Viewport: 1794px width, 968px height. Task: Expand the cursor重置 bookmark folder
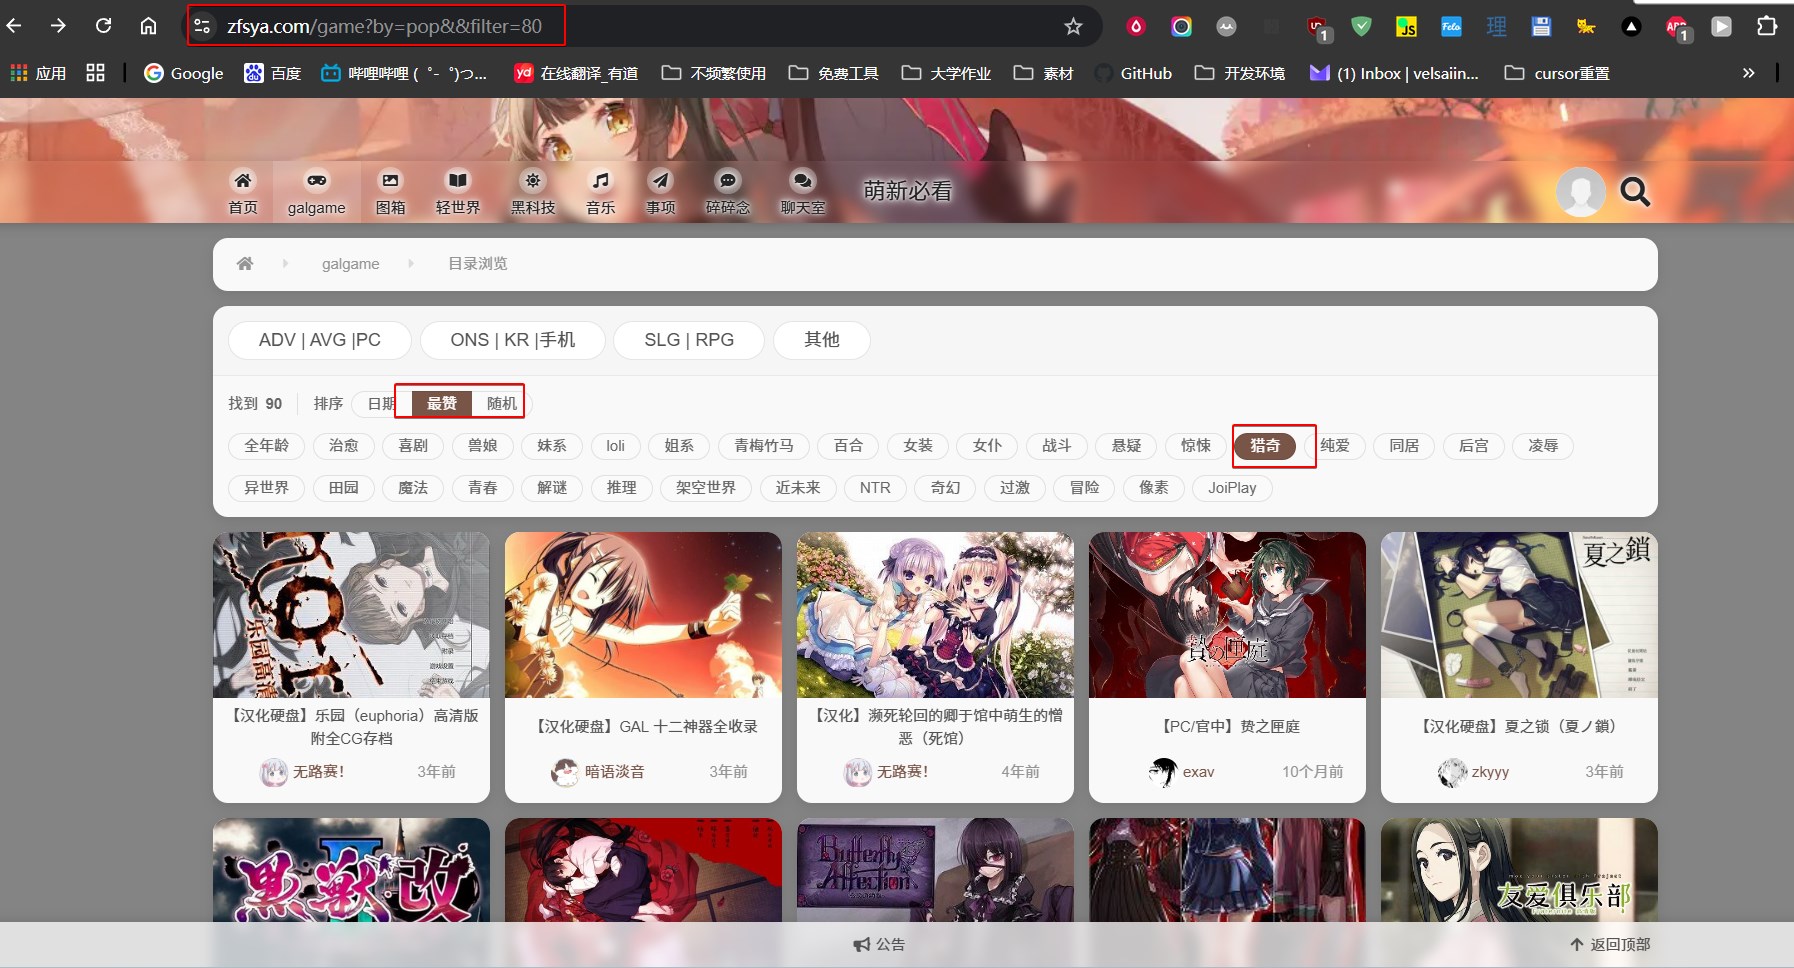click(x=1557, y=73)
